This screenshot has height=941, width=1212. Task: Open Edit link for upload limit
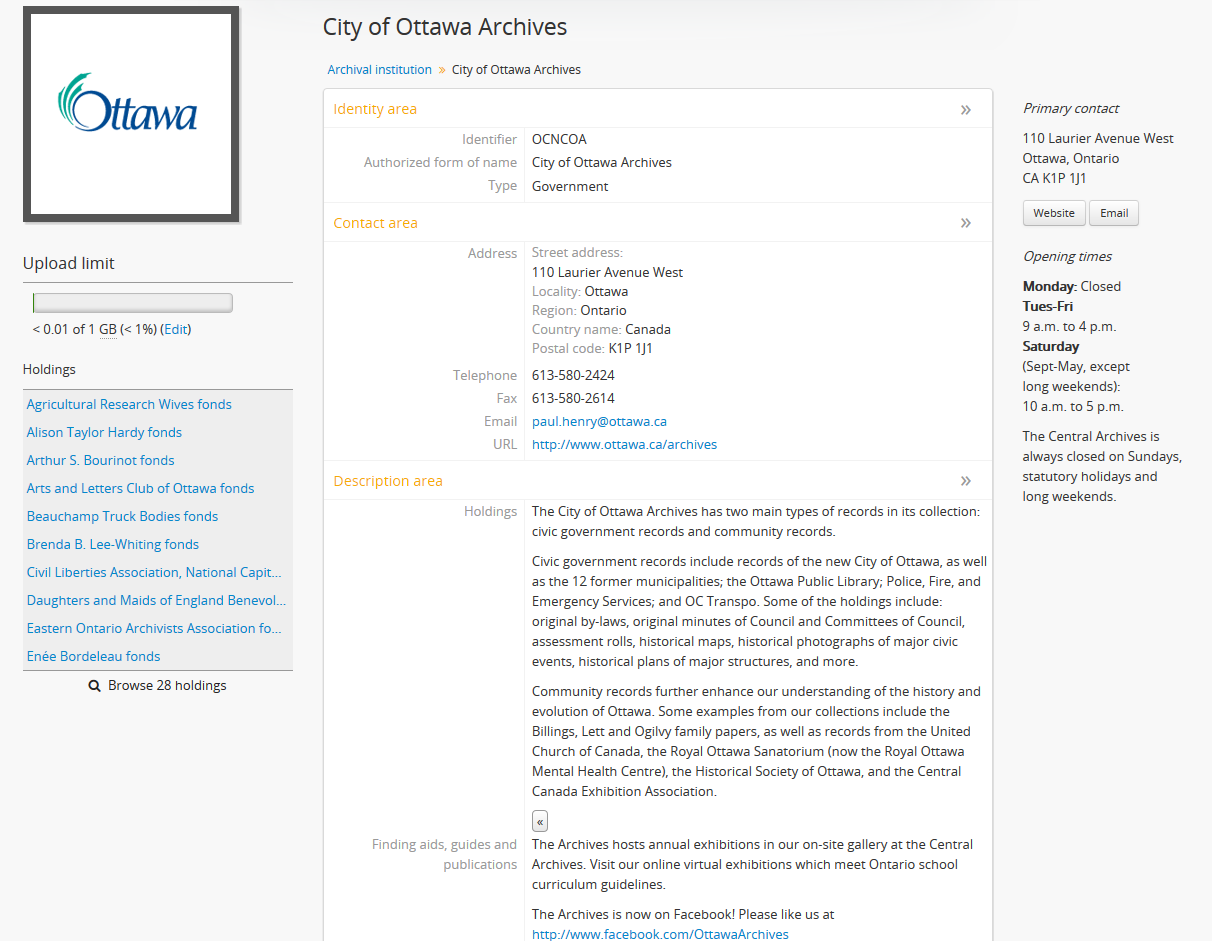coord(175,329)
